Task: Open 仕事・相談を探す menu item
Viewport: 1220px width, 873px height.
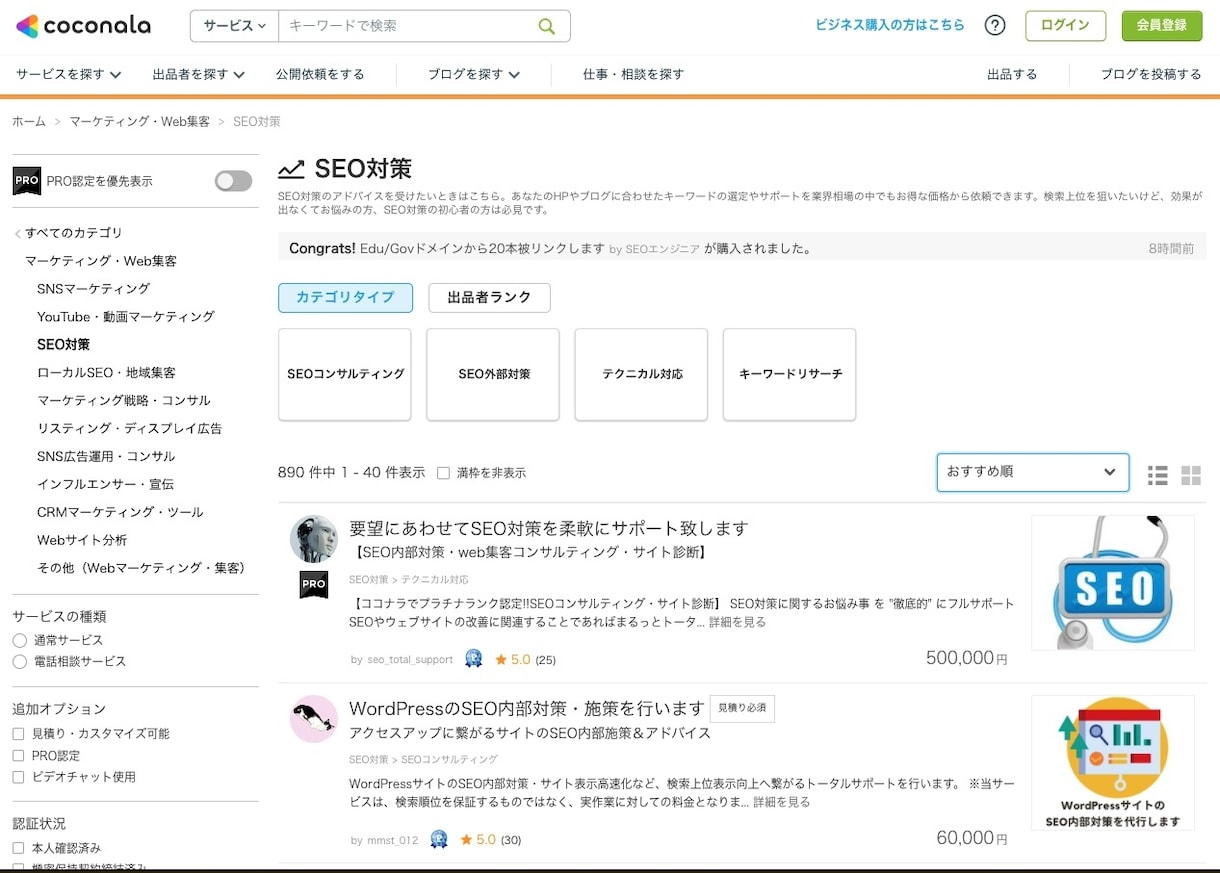Action: (633, 74)
